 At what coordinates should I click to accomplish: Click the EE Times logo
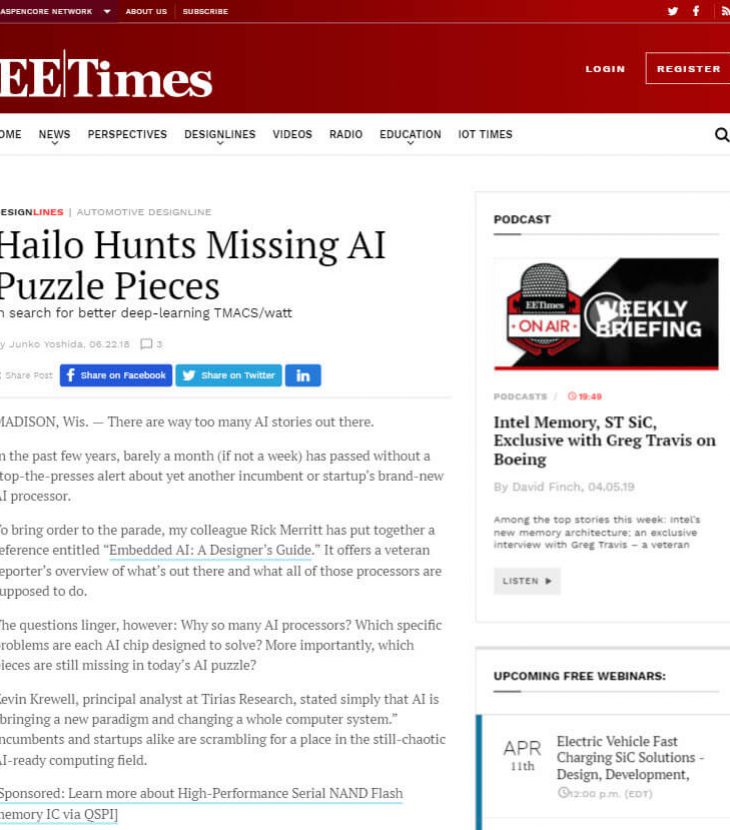tap(106, 76)
